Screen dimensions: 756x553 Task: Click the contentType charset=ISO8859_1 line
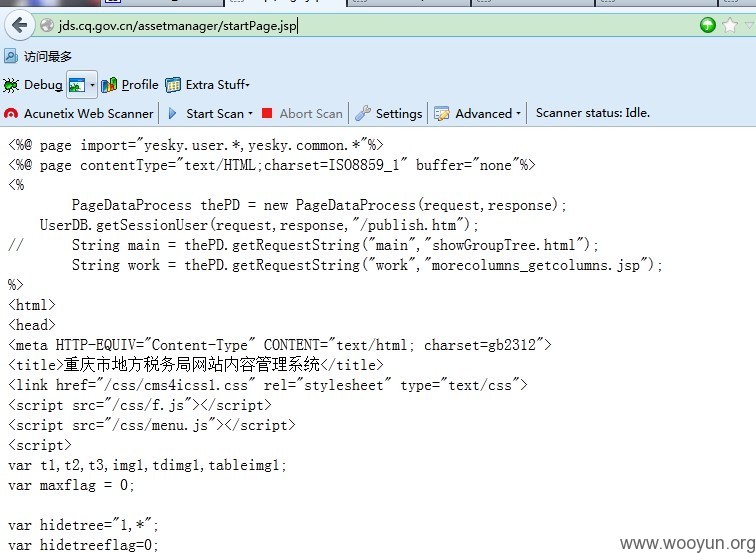coord(271,165)
